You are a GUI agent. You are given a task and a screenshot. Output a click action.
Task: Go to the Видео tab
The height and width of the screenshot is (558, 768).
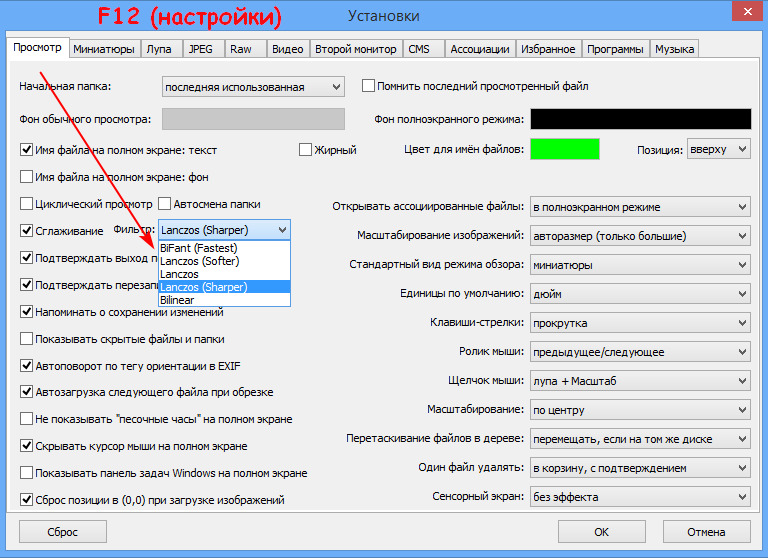click(x=288, y=49)
